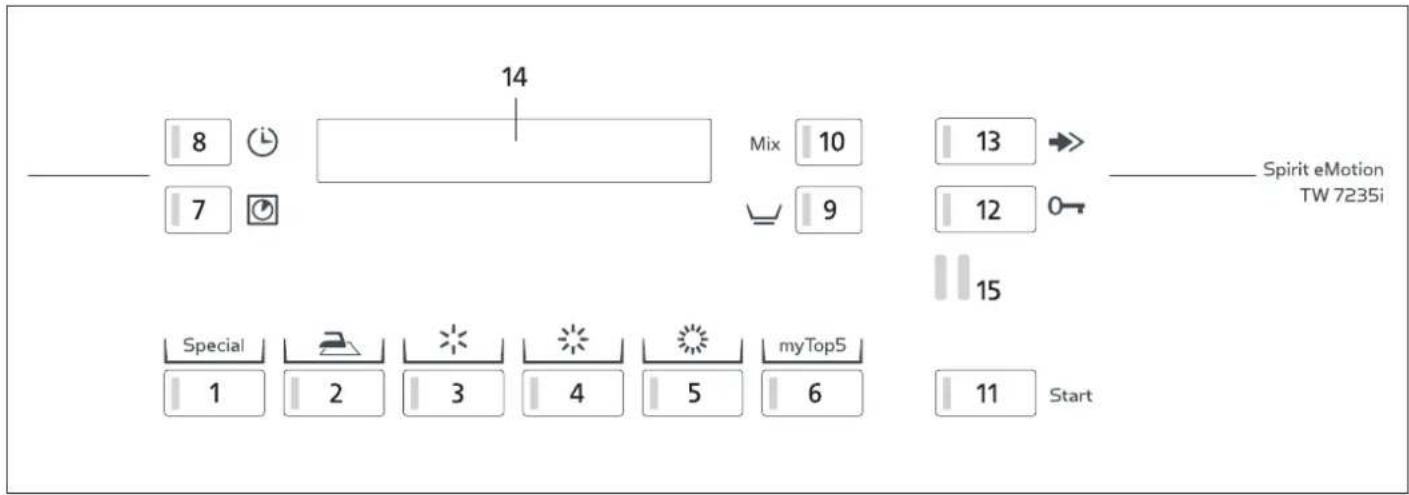Push button 13 next to double arrow
The height and width of the screenshot is (495, 1409).
pyautogui.click(x=986, y=142)
